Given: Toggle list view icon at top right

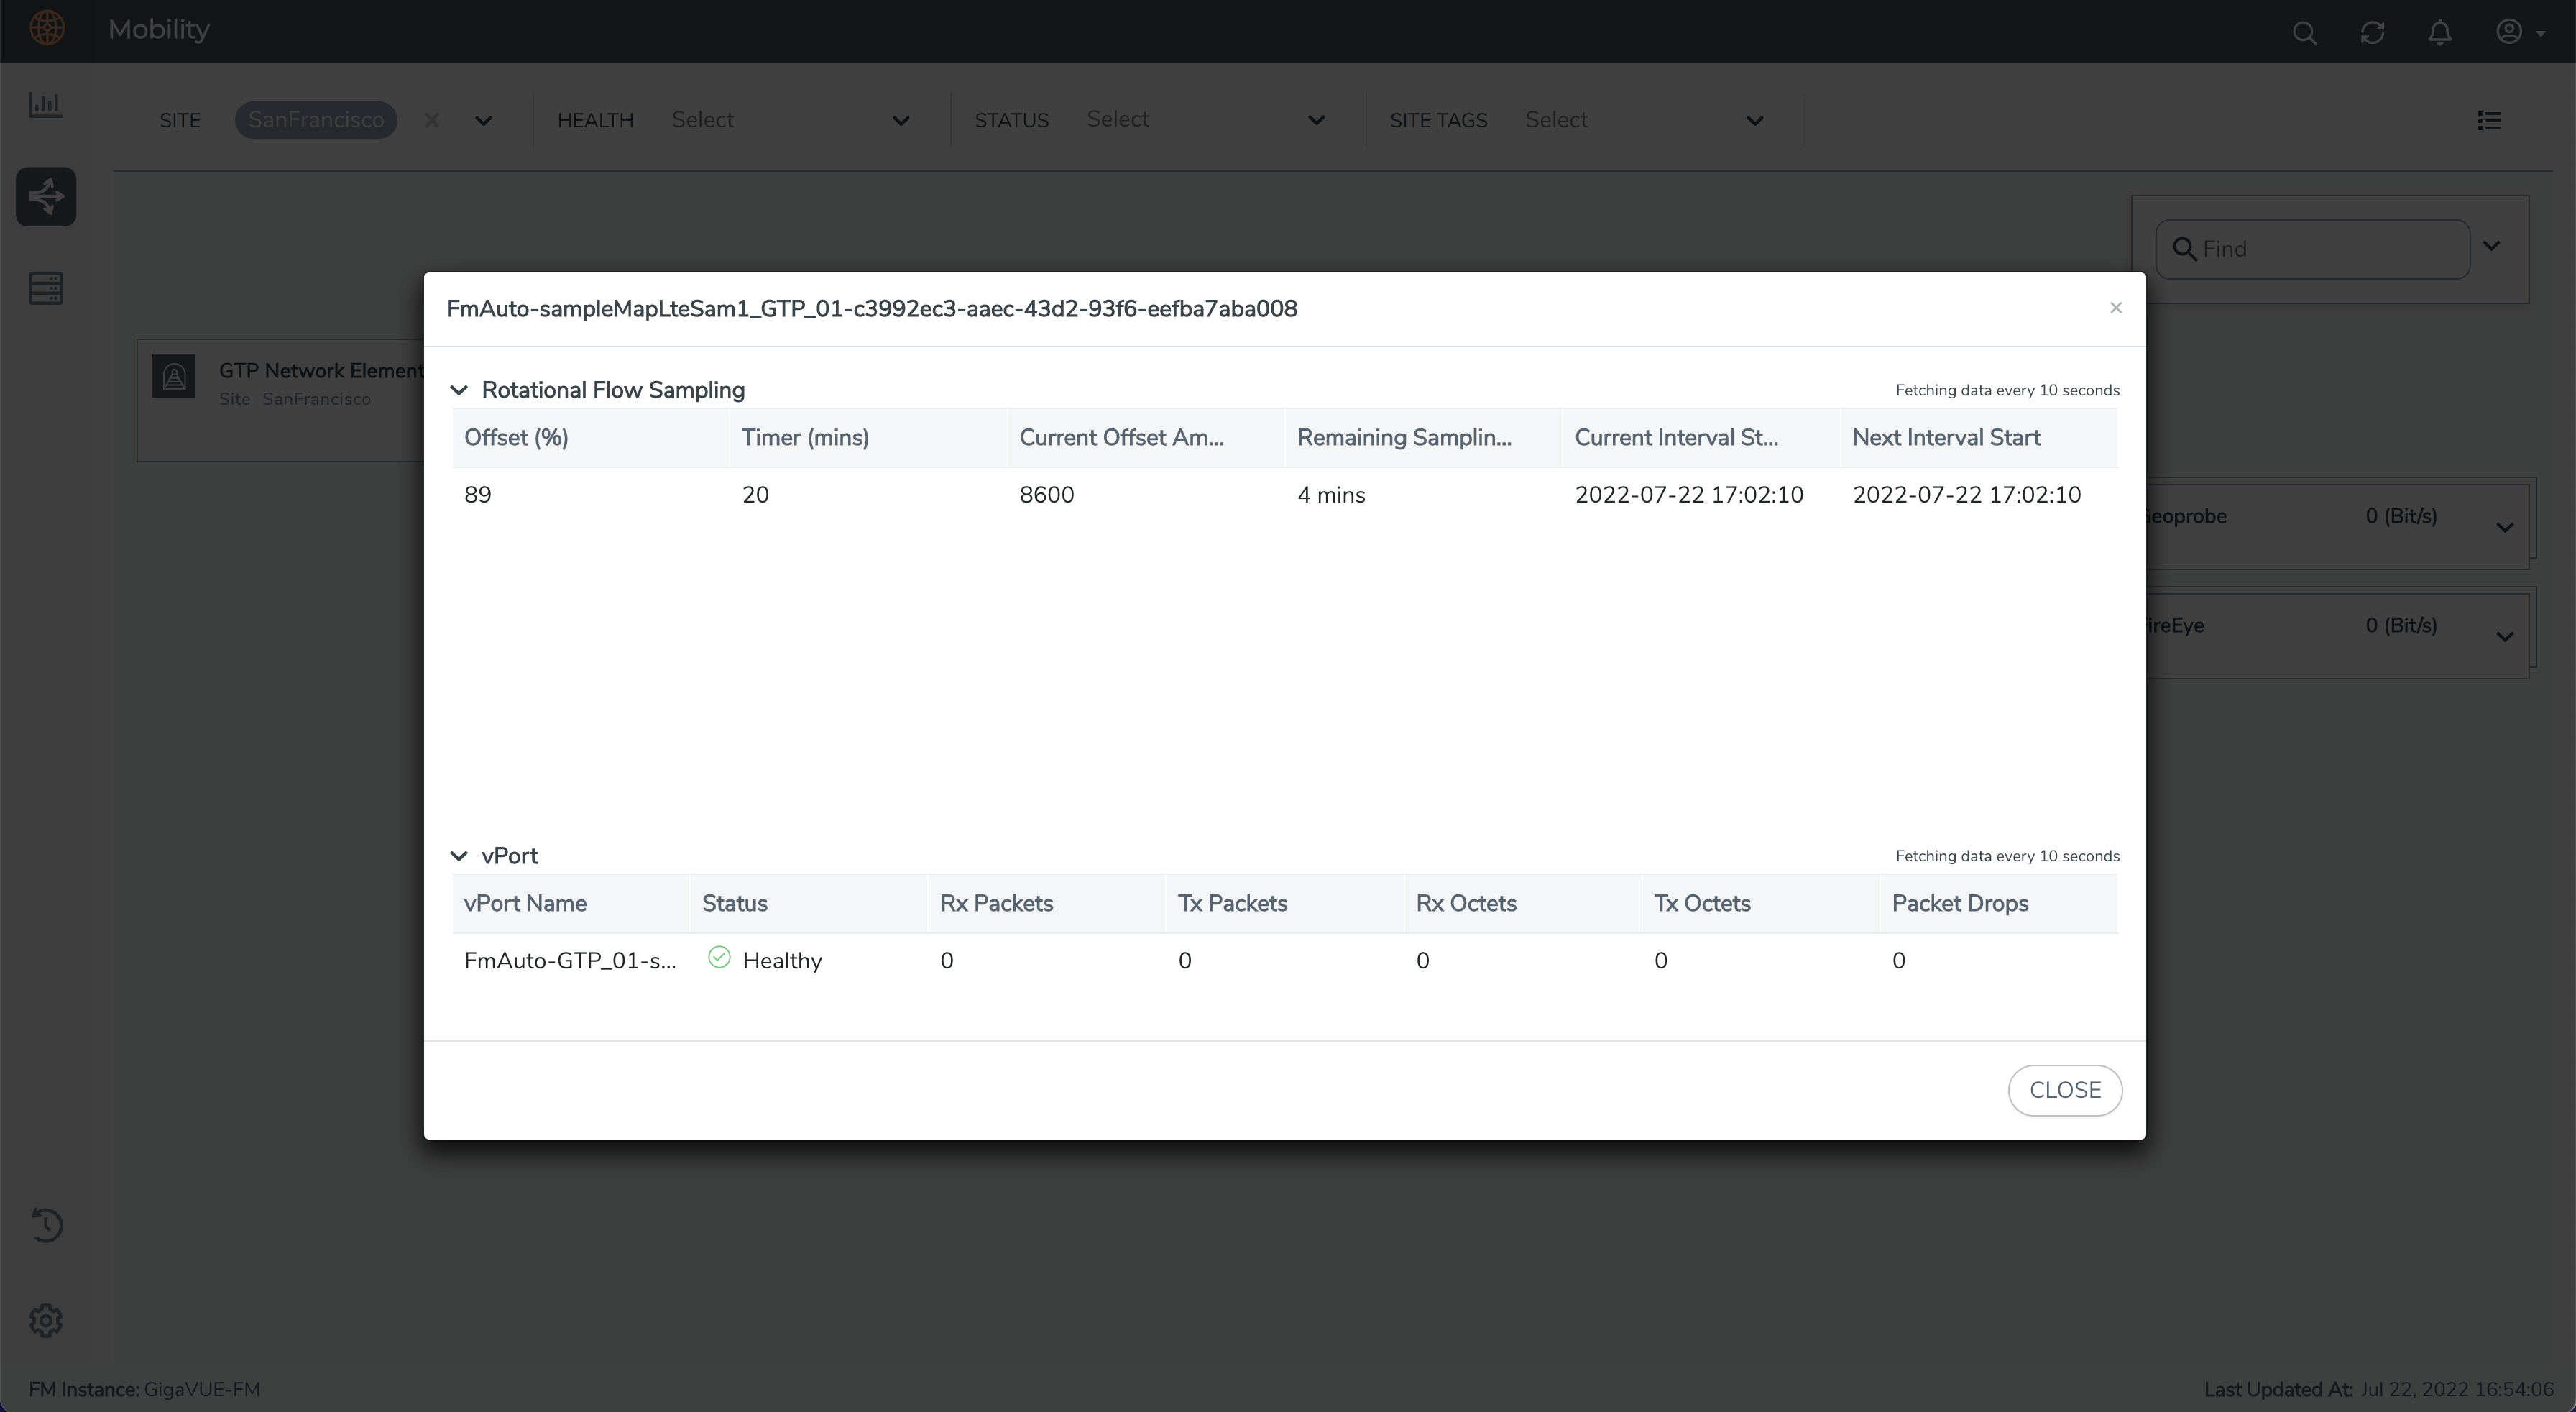Looking at the screenshot, I should tap(2489, 121).
